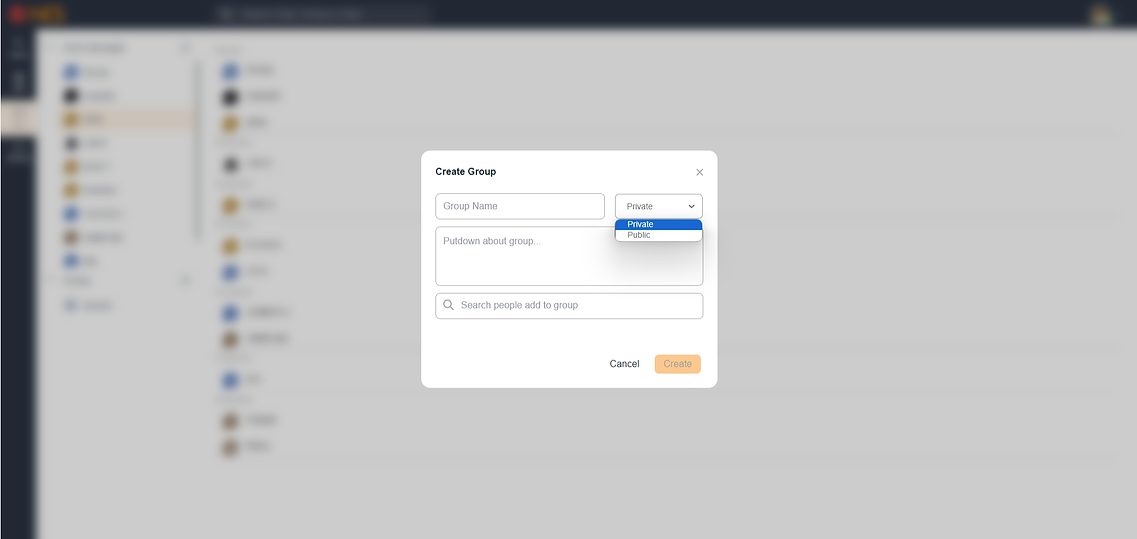Select the Private option in dropdown list
The image size is (1137, 539).
click(x=658, y=224)
